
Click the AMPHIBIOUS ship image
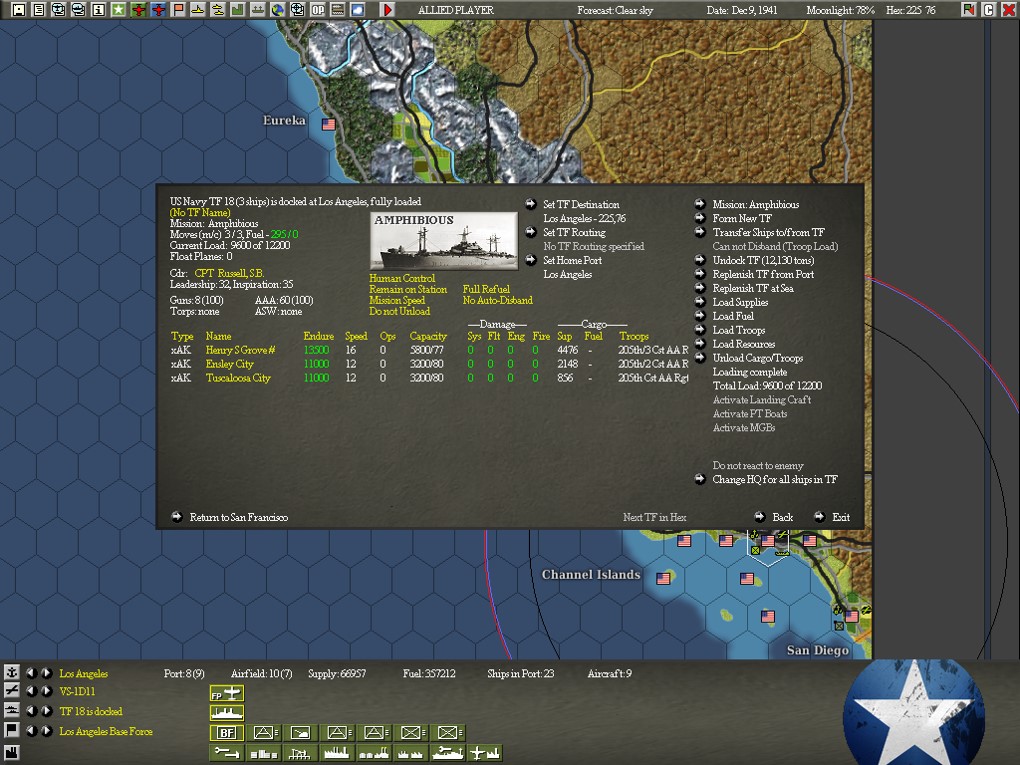tap(444, 241)
